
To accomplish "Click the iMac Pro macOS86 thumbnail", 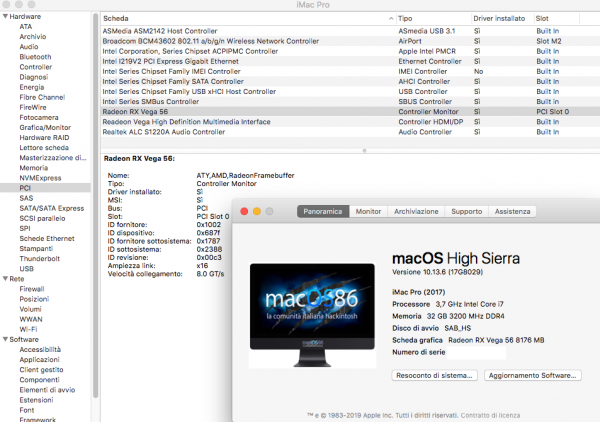I will click(x=312, y=315).
